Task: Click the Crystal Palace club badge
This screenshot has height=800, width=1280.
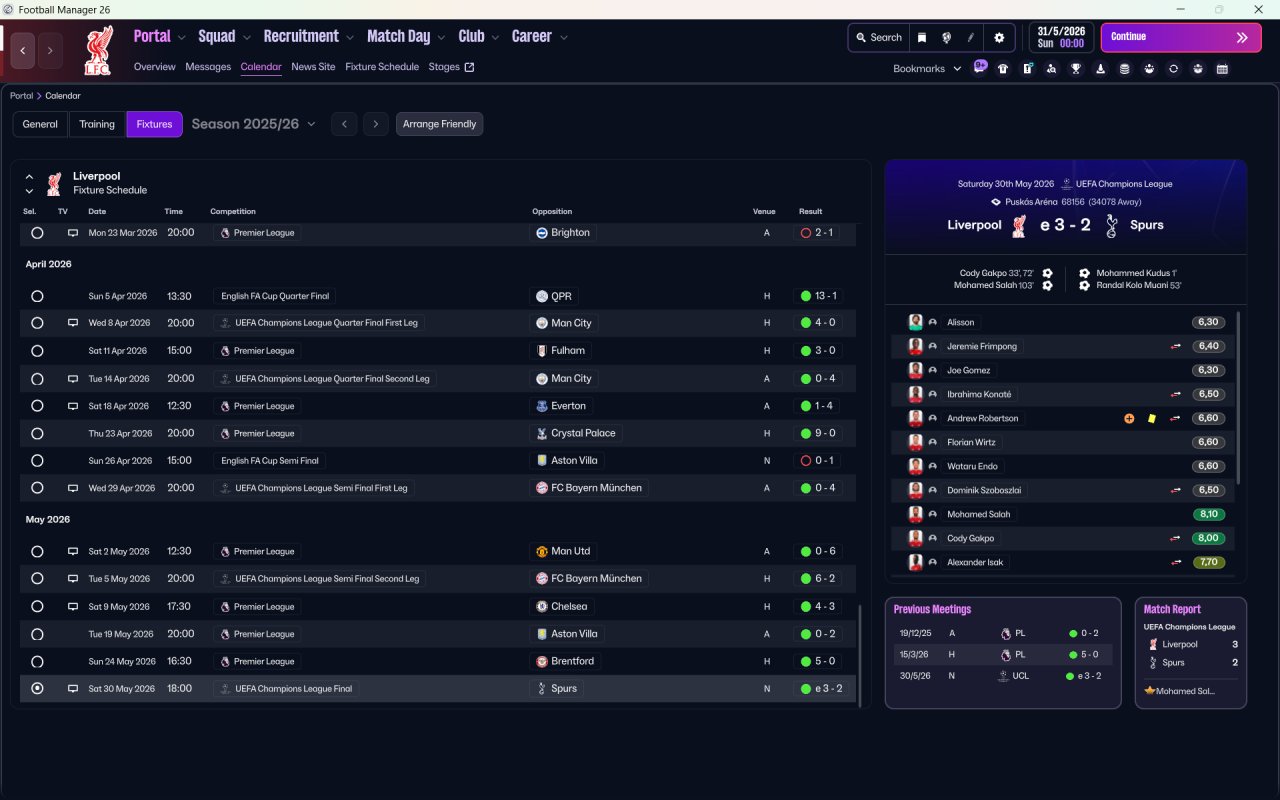Action: click(542, 434)
